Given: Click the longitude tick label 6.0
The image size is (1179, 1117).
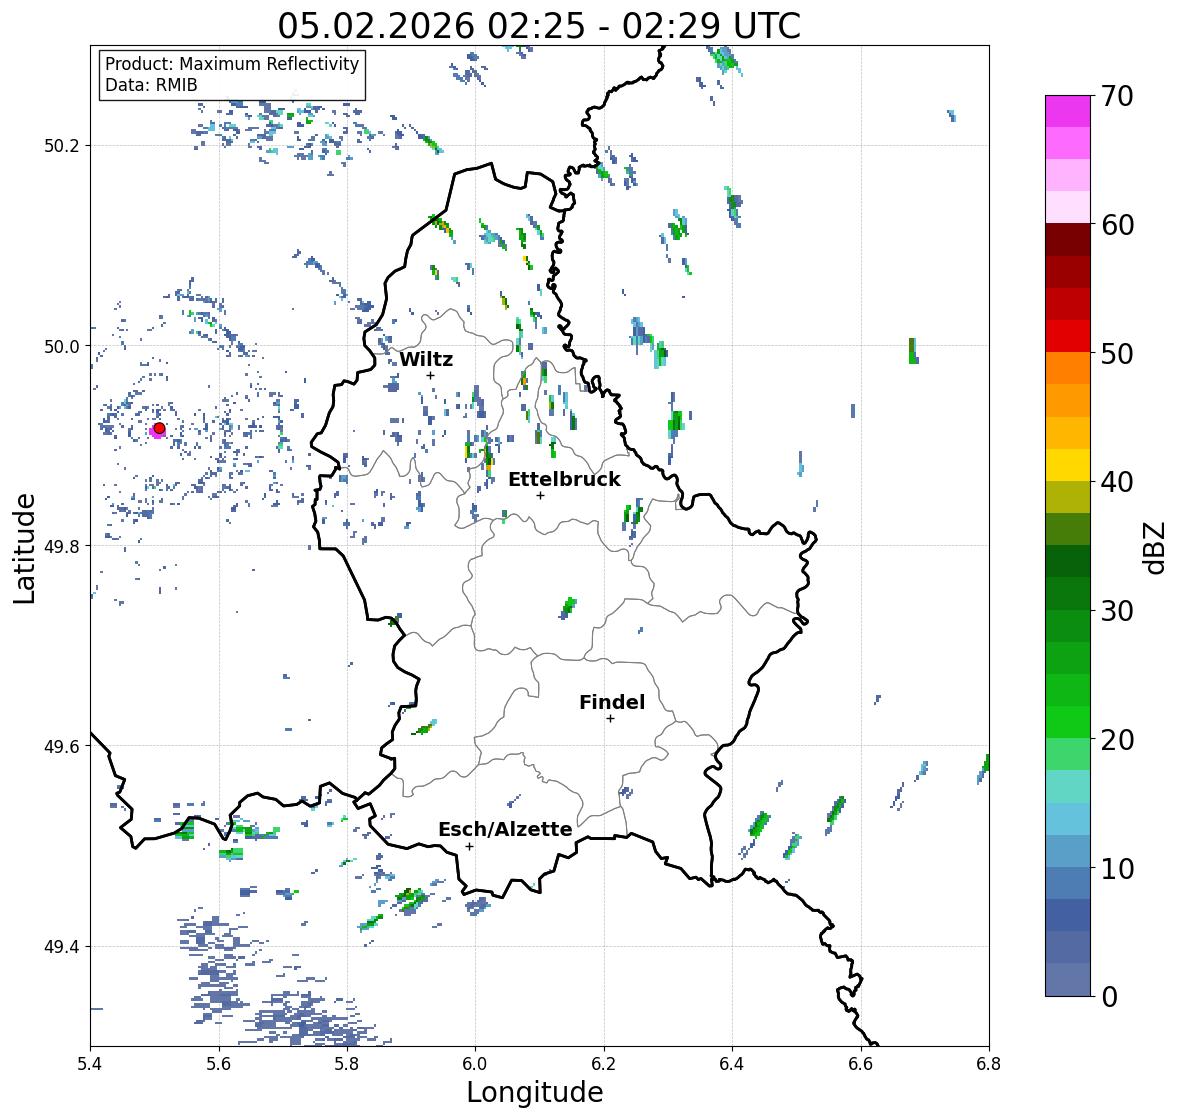Looking at the screenshot, I should click(475, 1064).
